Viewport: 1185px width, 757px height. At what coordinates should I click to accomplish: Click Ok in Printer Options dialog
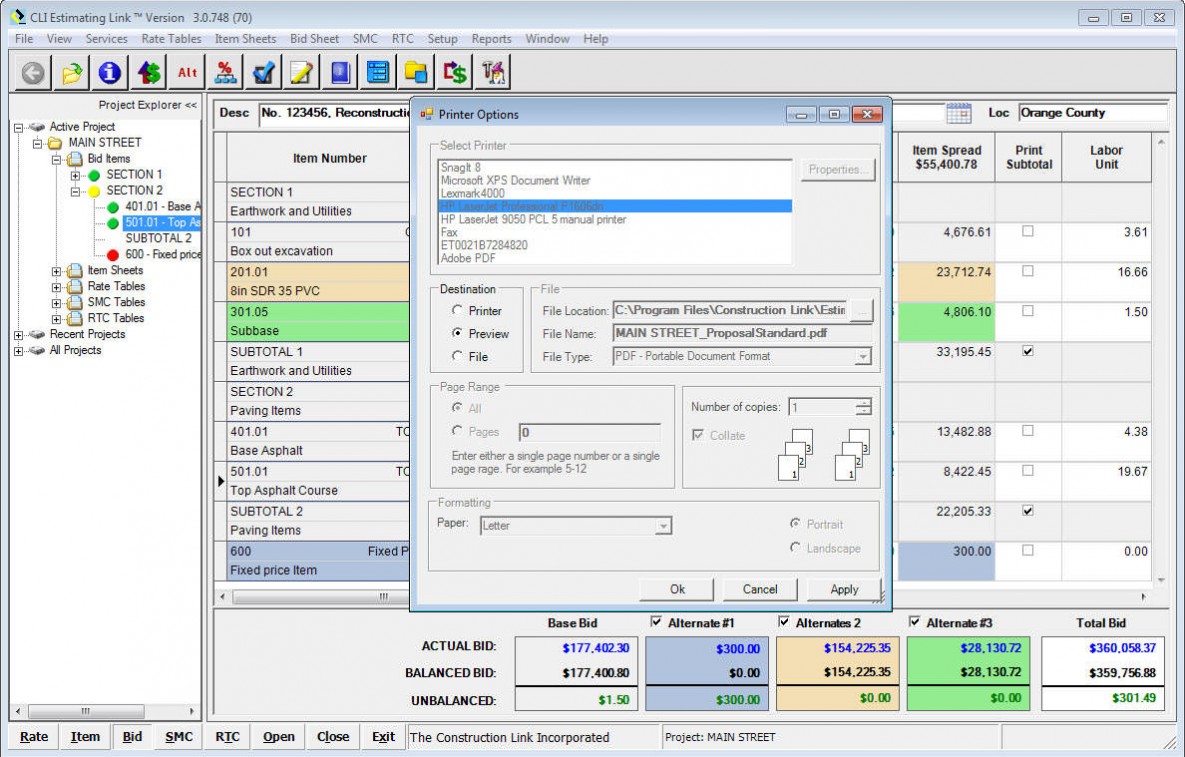tap(677, 589)
